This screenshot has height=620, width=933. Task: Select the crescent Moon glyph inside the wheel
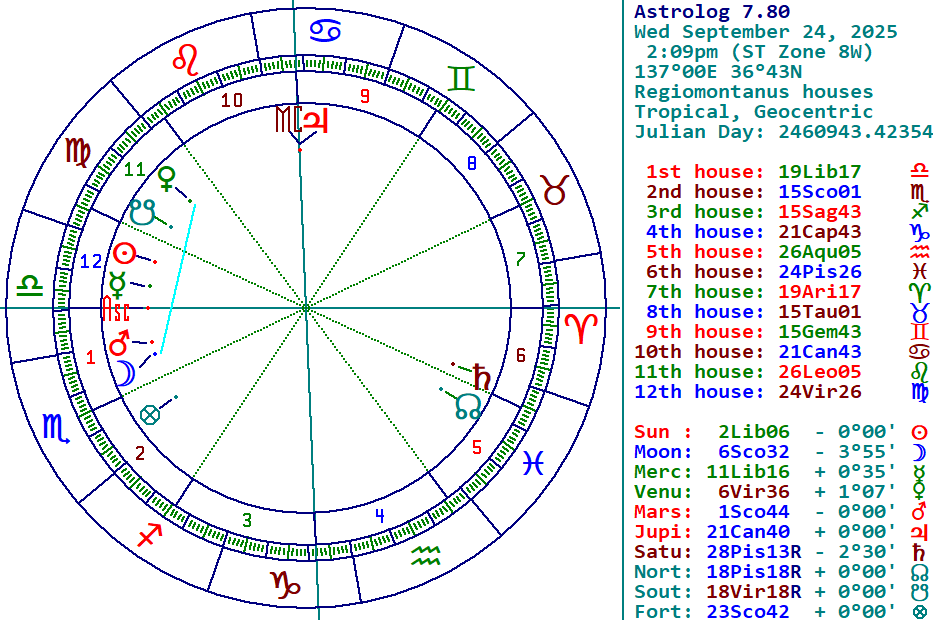coord(123,373)
